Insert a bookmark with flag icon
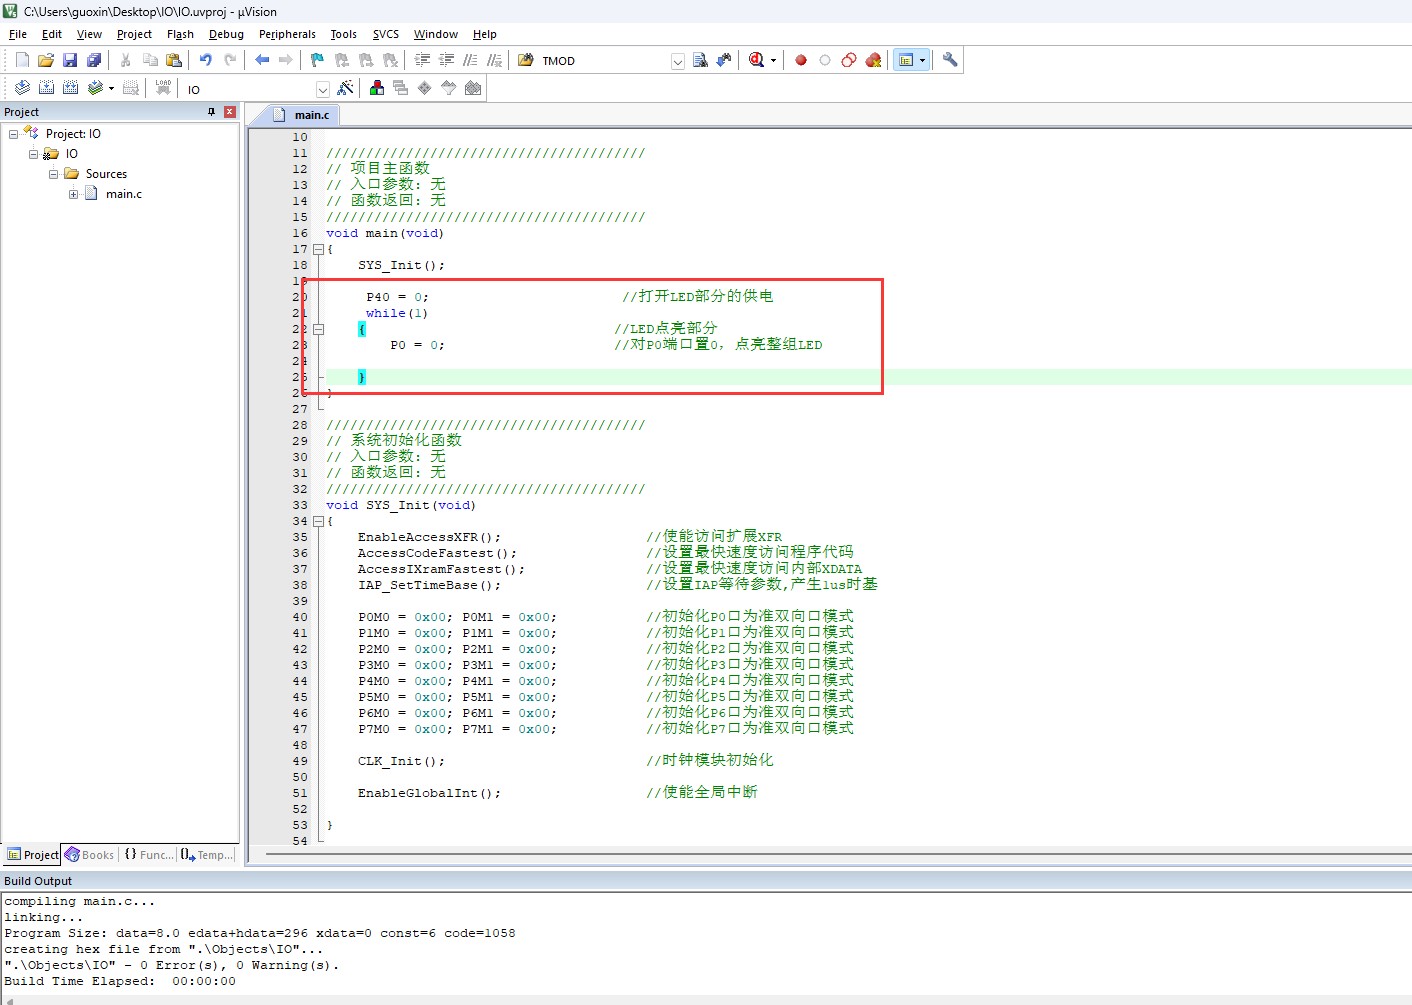 (317, 60)
